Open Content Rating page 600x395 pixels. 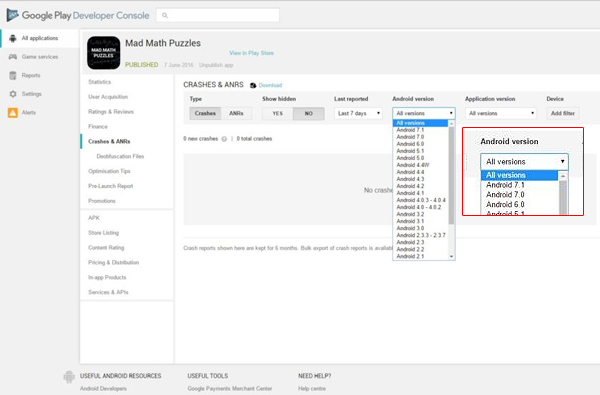[x=106, y=248]
